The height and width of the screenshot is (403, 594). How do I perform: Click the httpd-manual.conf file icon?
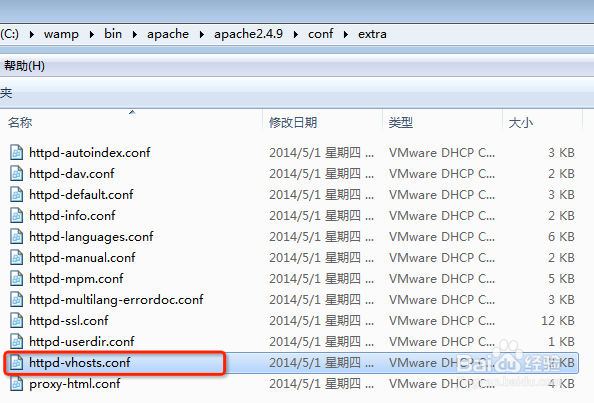(16, 258)
